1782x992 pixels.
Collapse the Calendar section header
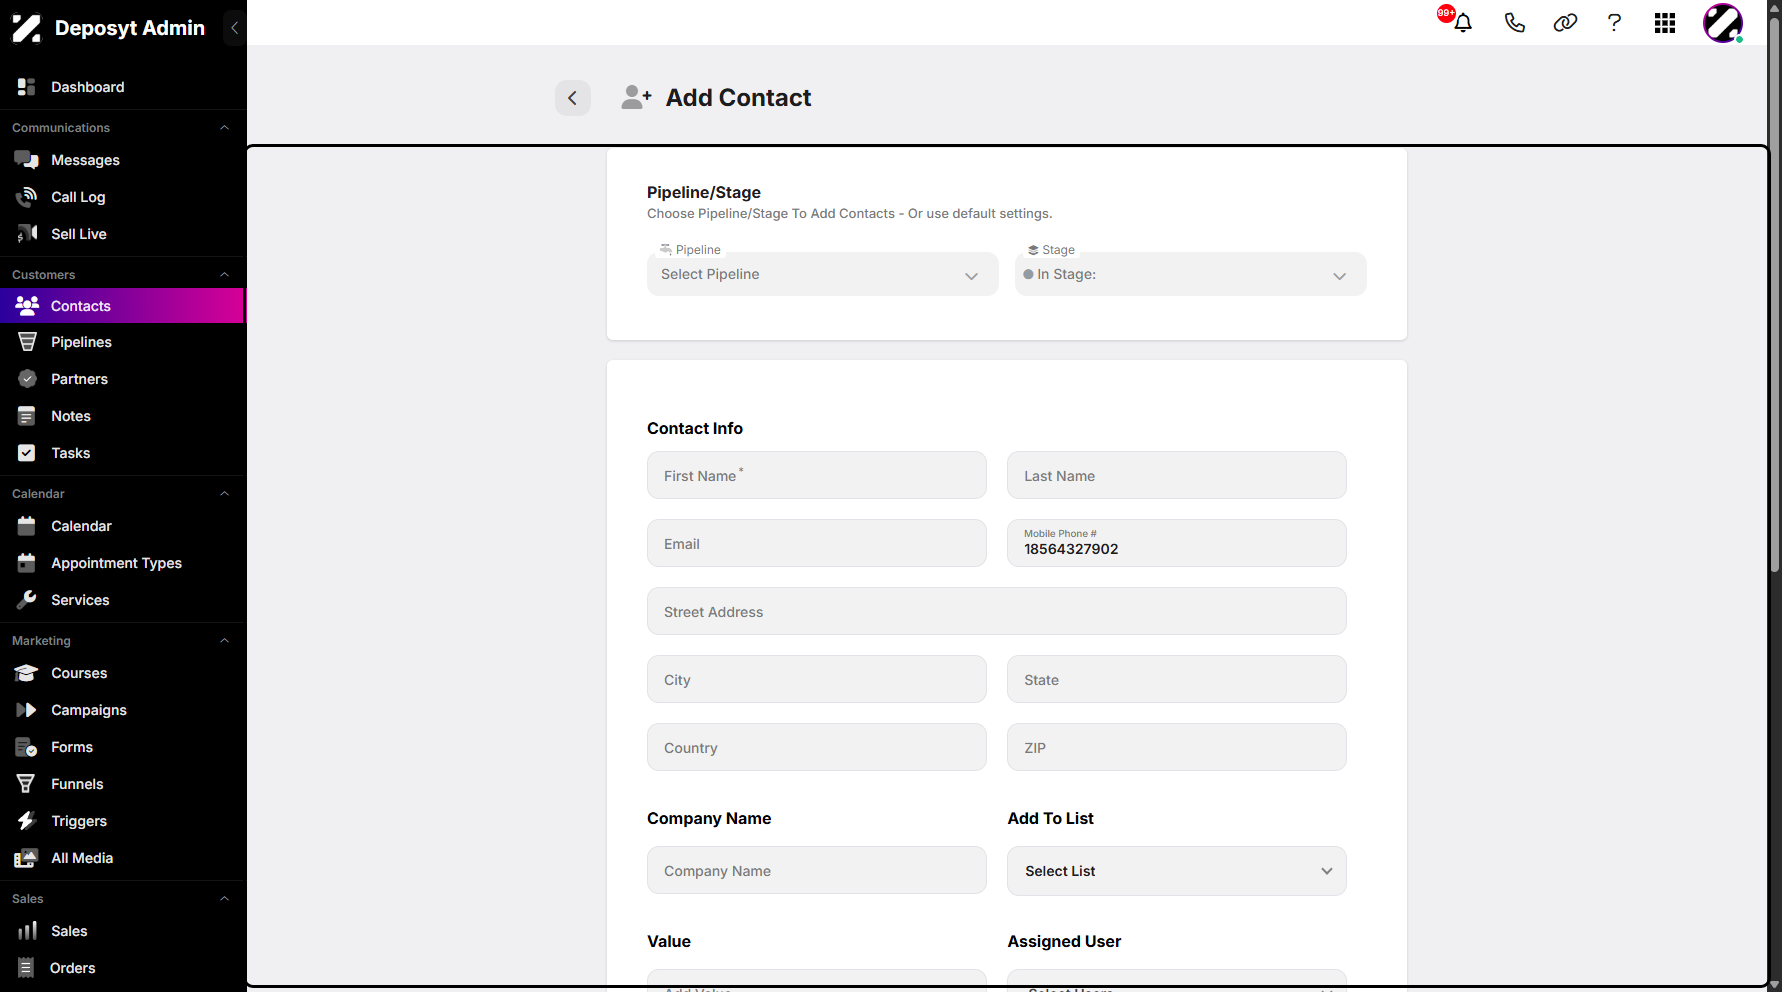225,494
